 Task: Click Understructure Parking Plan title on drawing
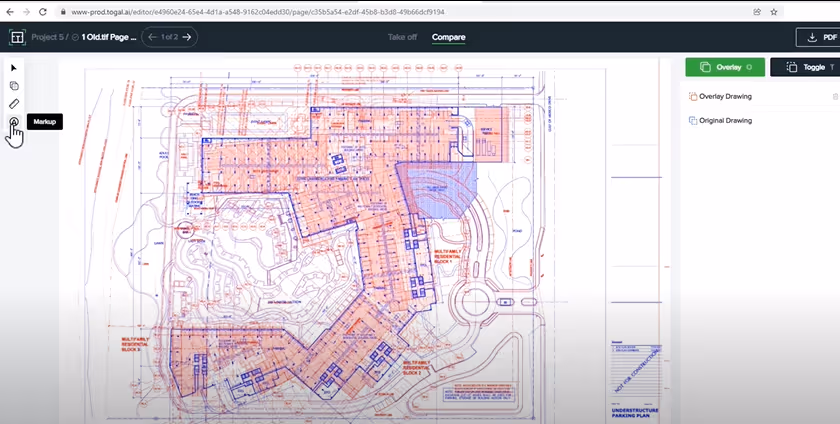(635, 413)
